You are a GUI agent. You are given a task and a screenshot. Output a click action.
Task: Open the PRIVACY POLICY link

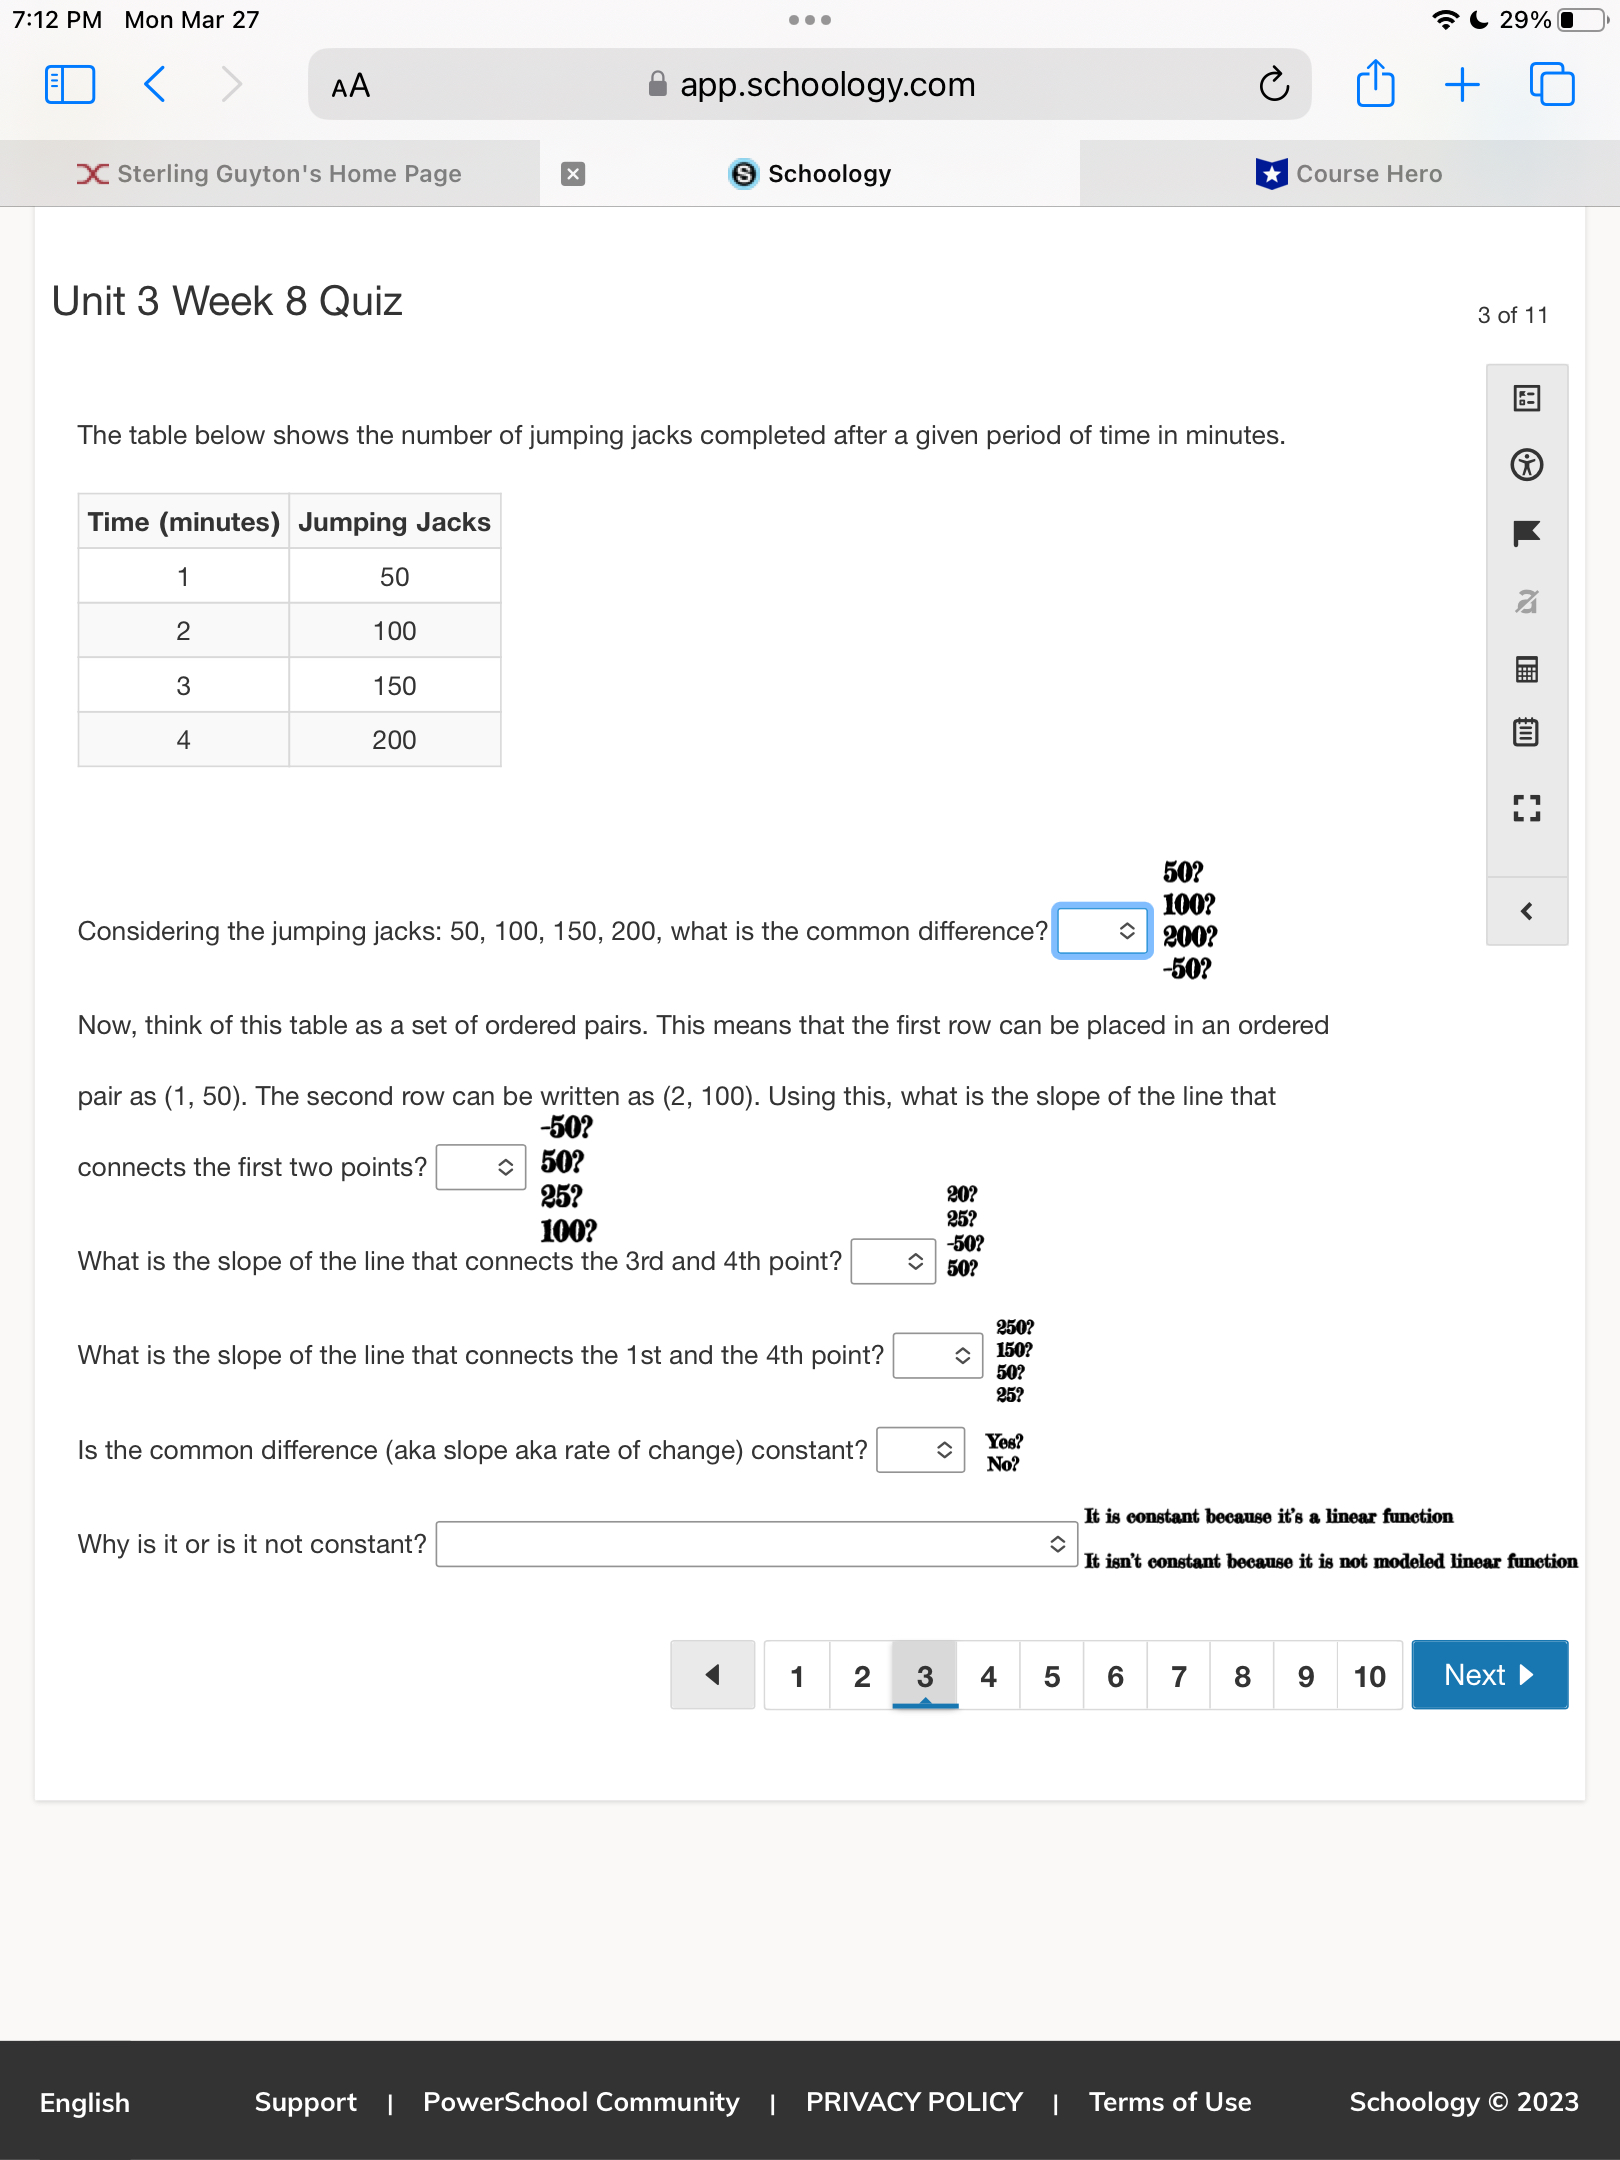click(914, 2102)
